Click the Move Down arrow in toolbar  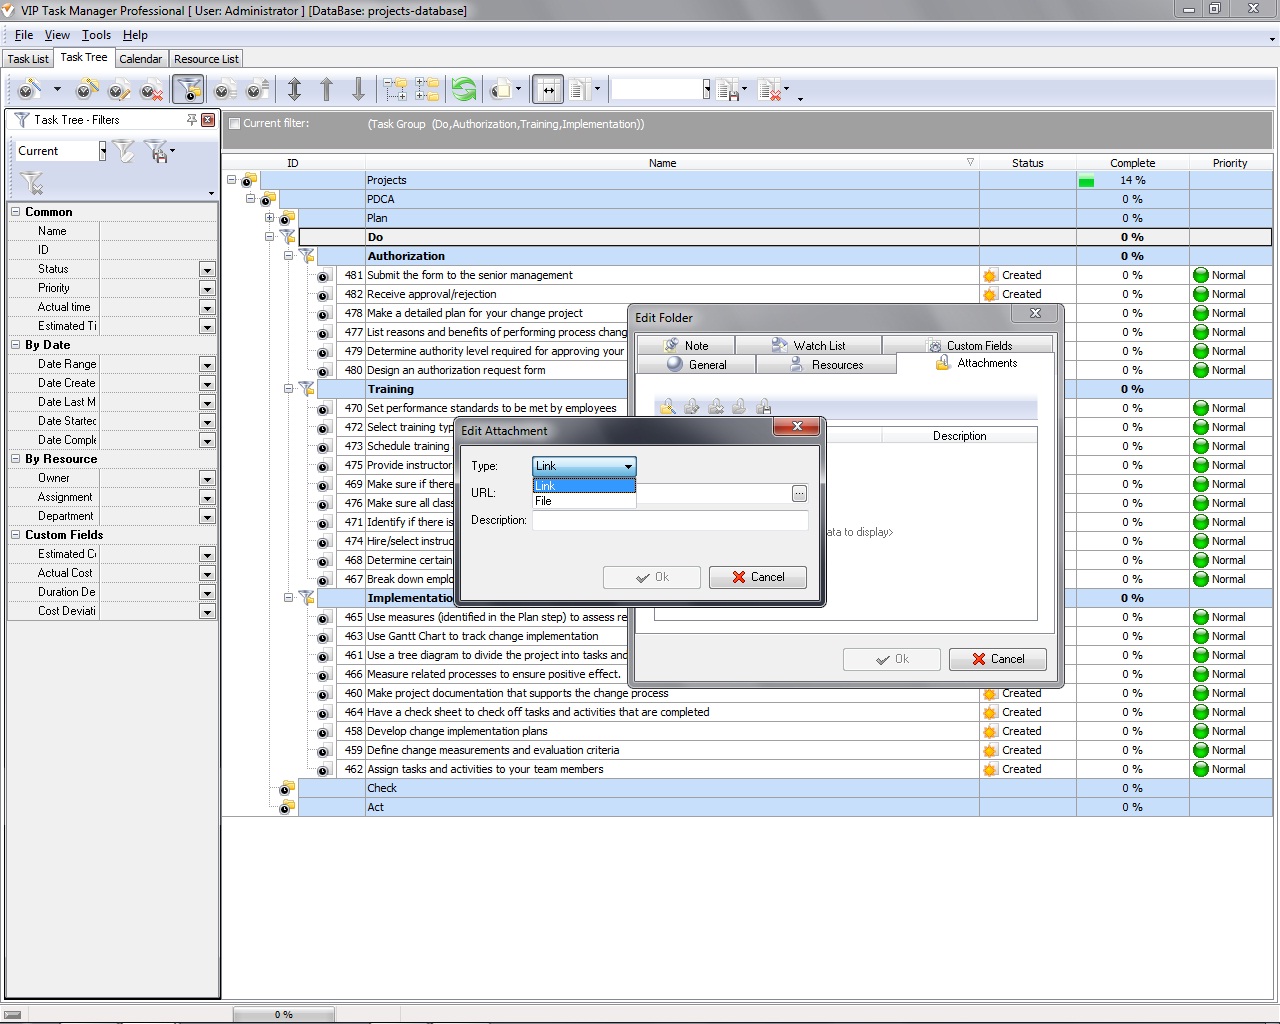point(358,90)
